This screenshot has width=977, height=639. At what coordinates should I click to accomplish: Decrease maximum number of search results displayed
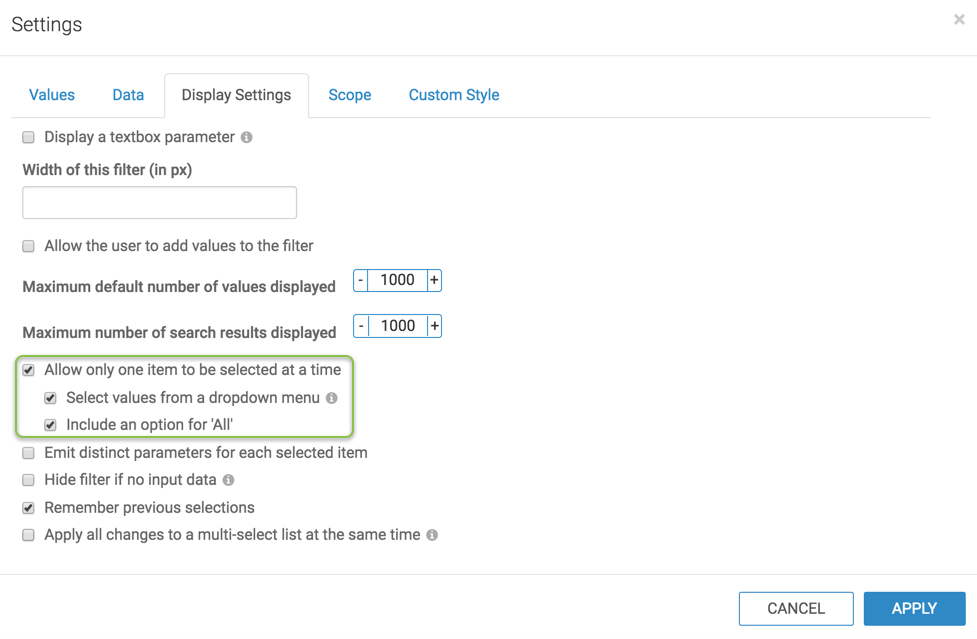pyautogui.click(x=361, y=326)
